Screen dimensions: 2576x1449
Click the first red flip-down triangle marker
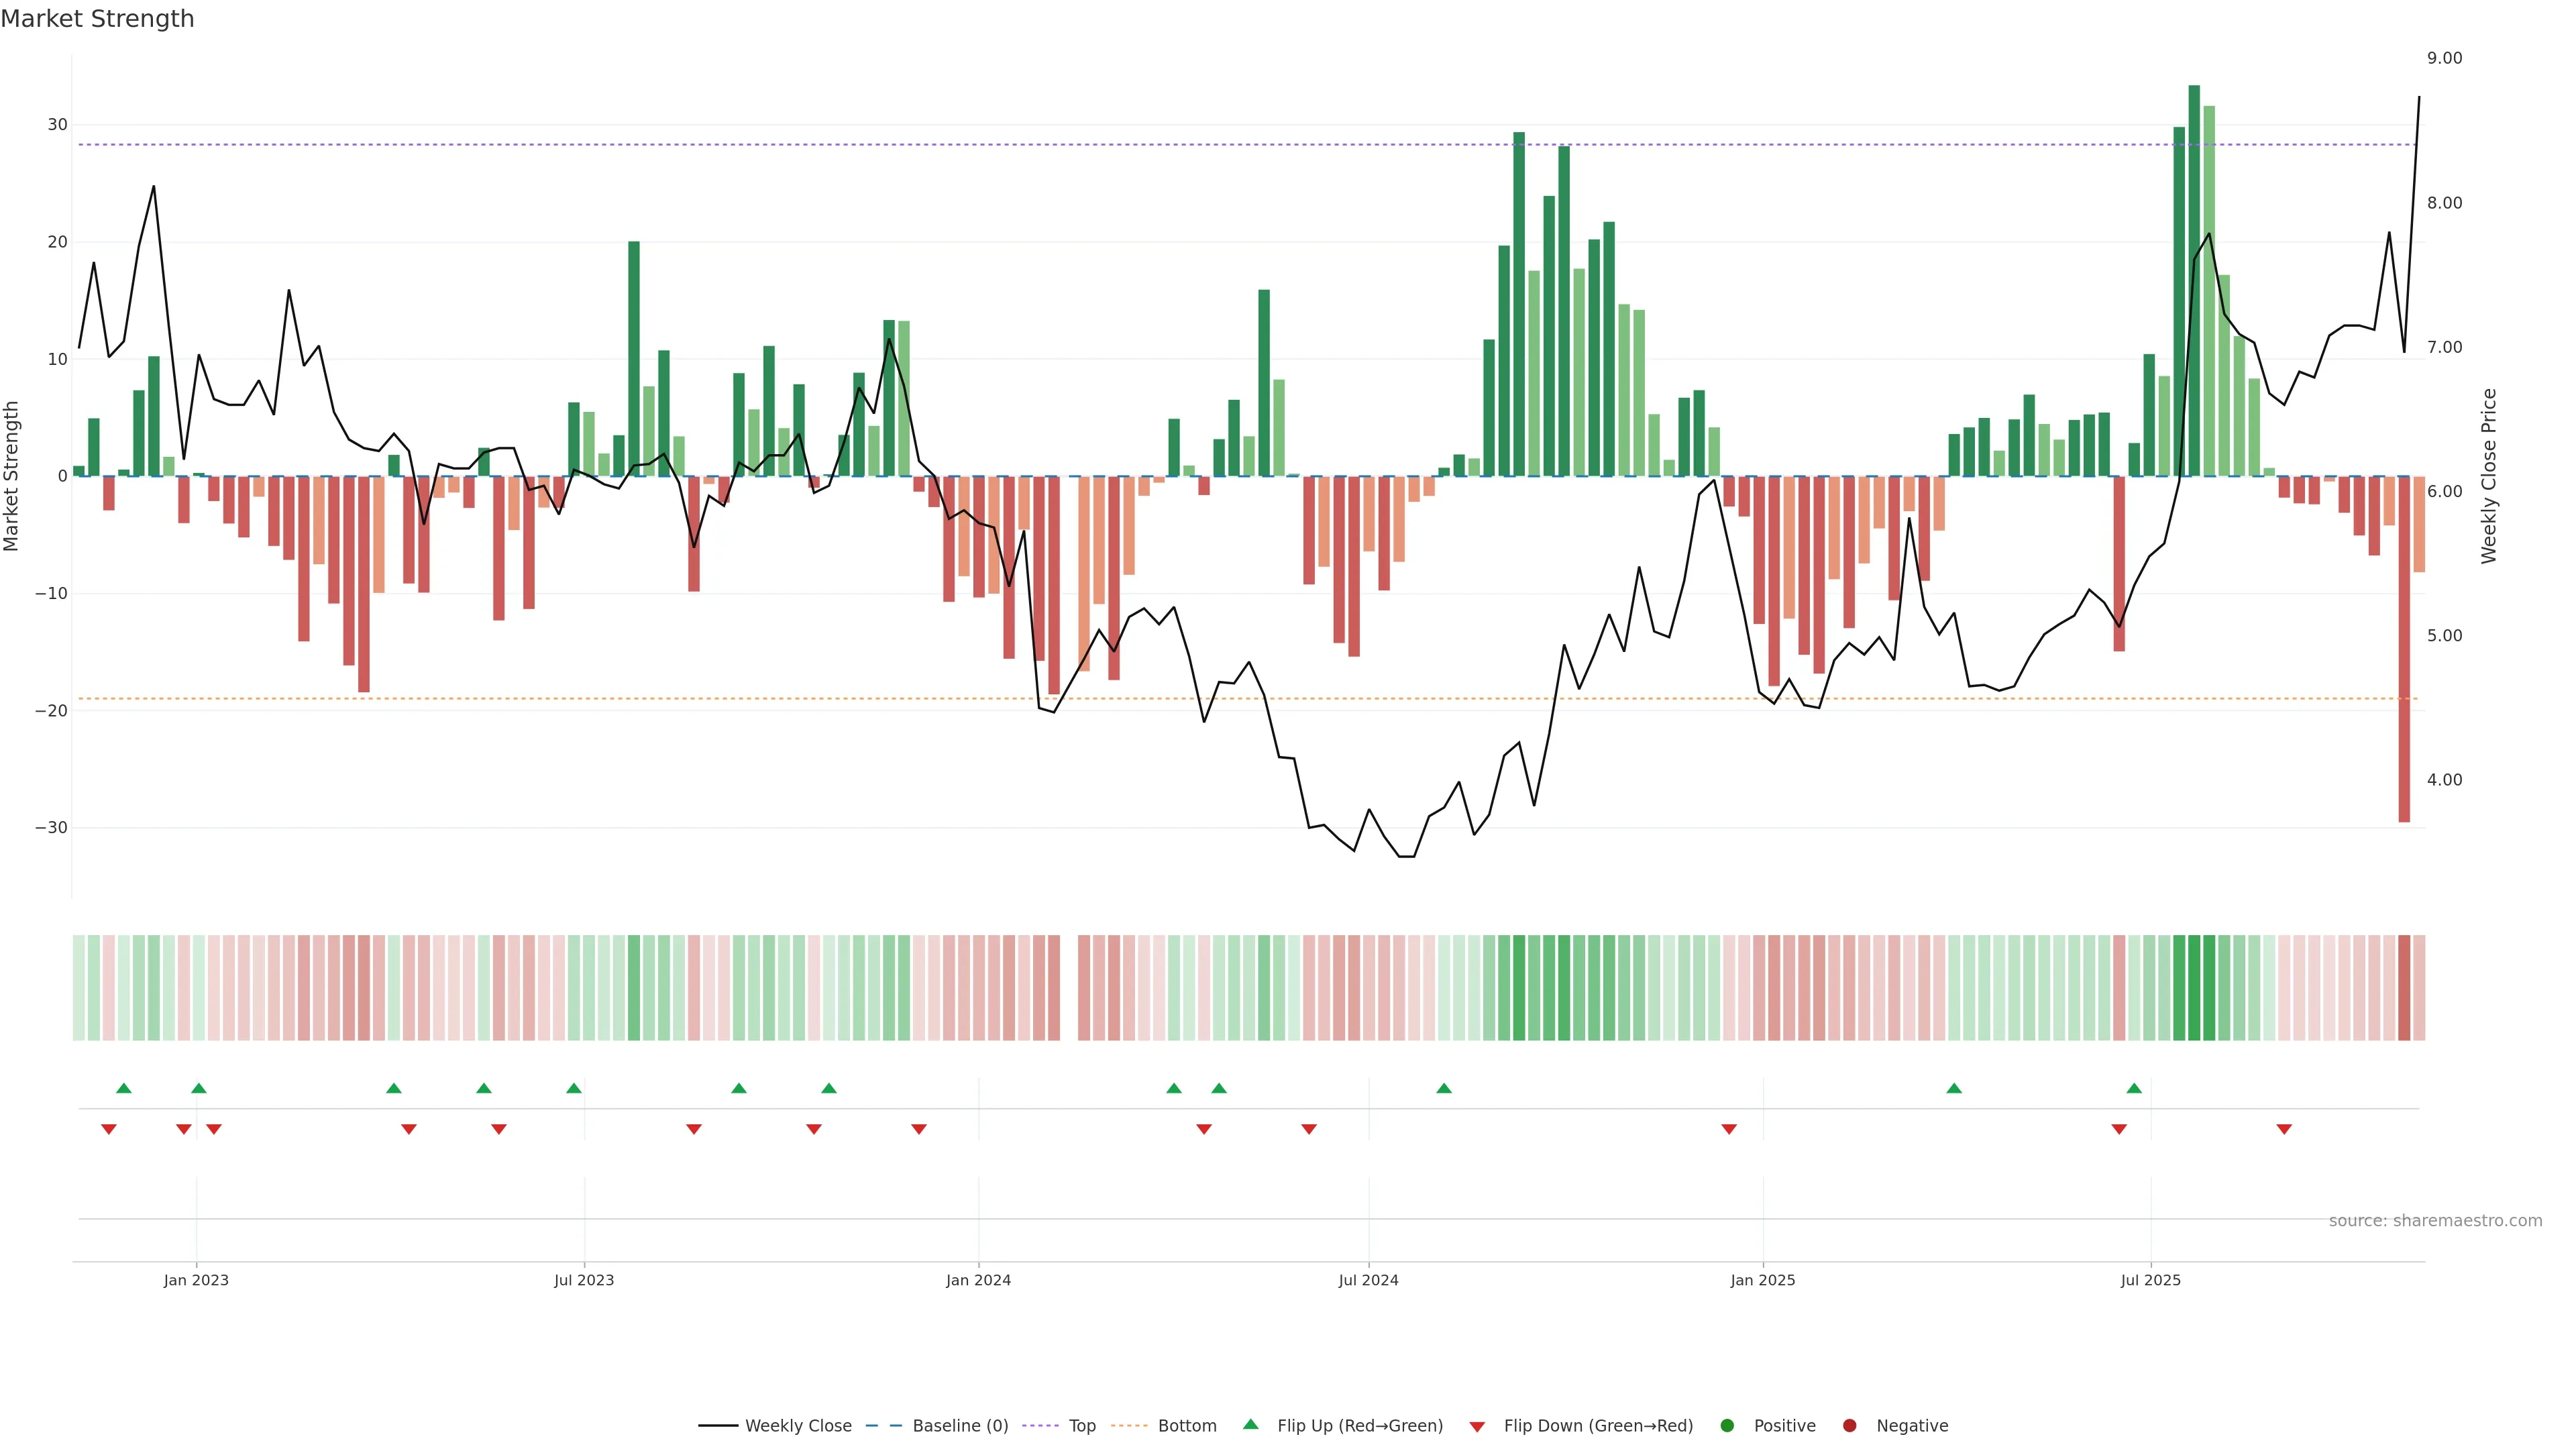coord(109,1129)
